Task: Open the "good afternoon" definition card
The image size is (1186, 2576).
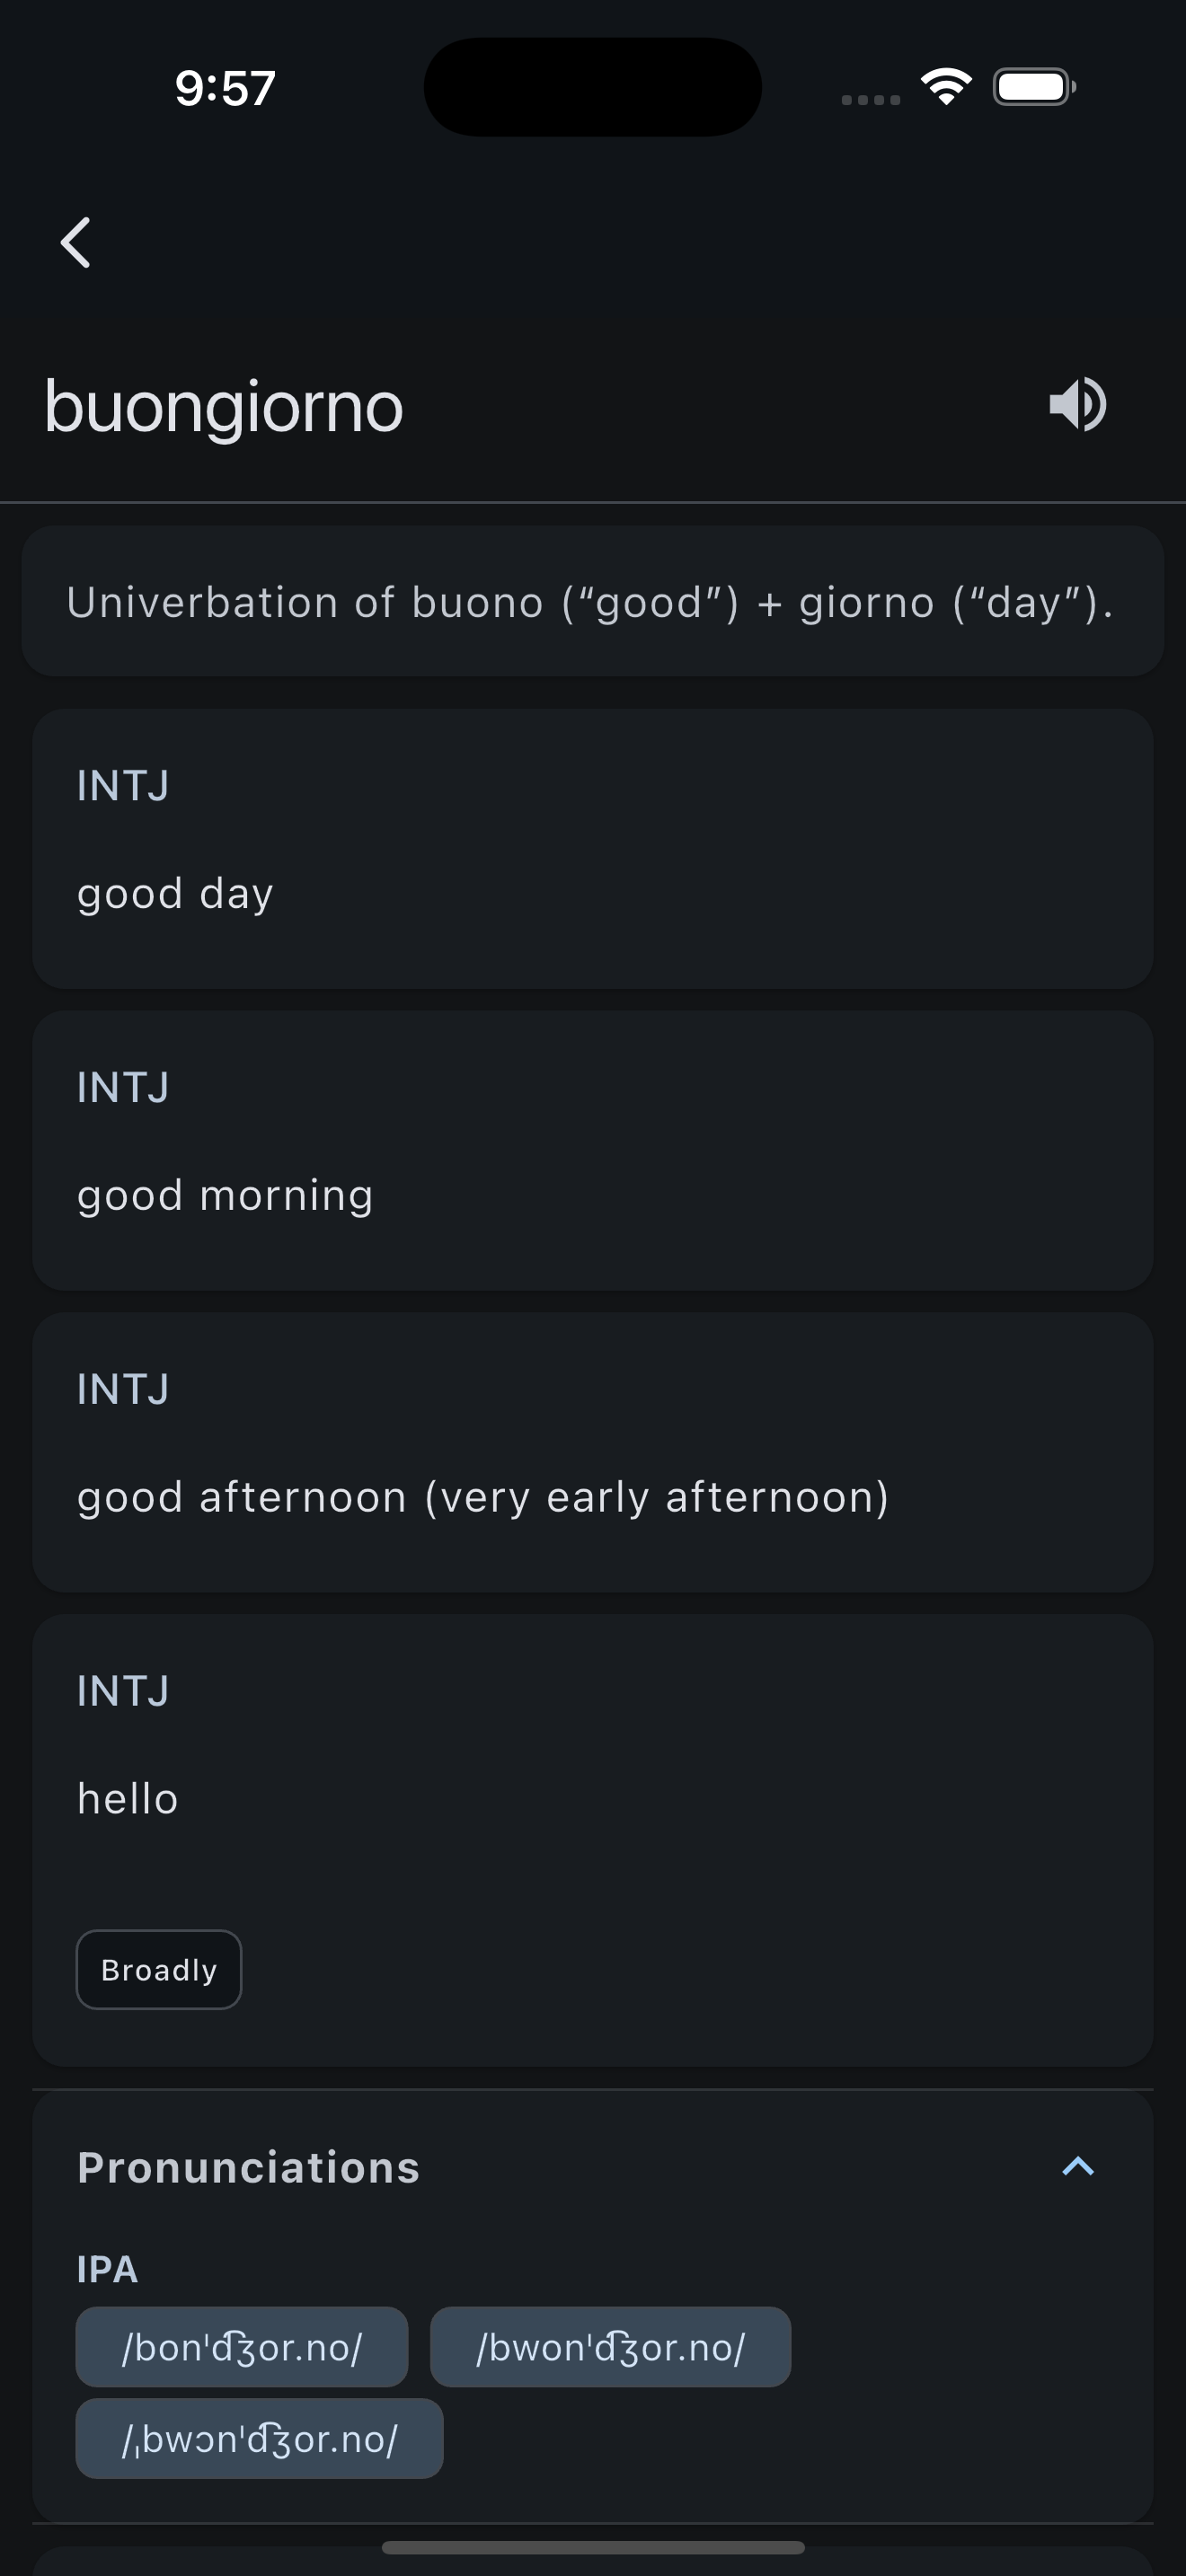Action: [592, 1453]
